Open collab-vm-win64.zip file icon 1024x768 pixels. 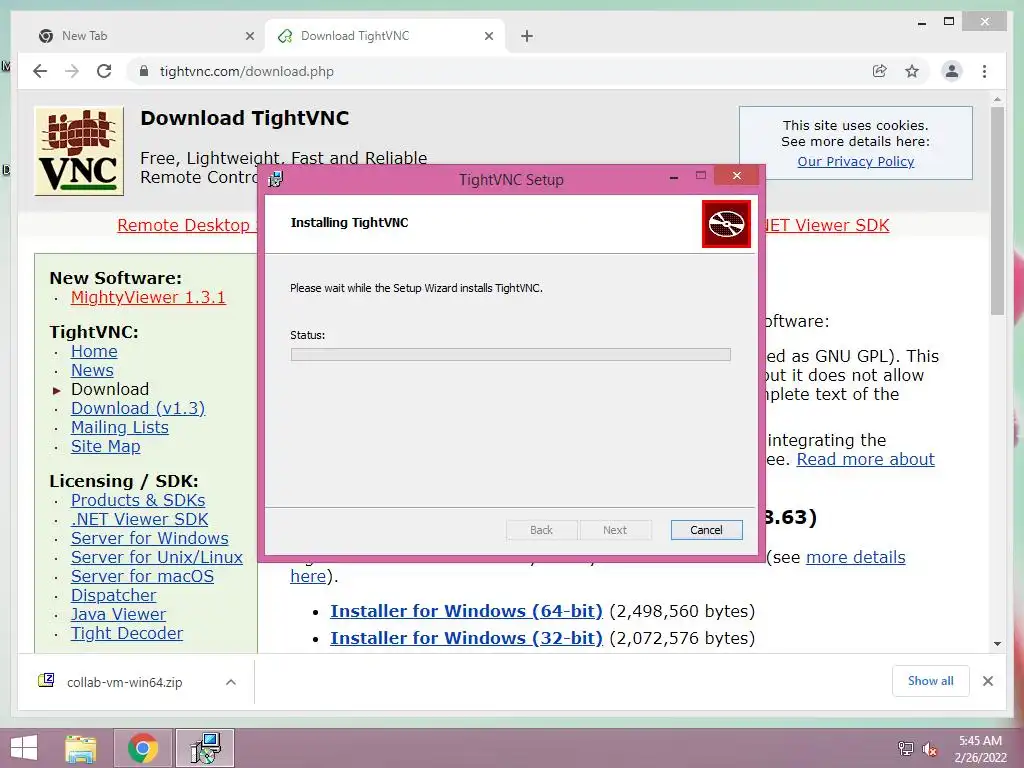[46, 681]
